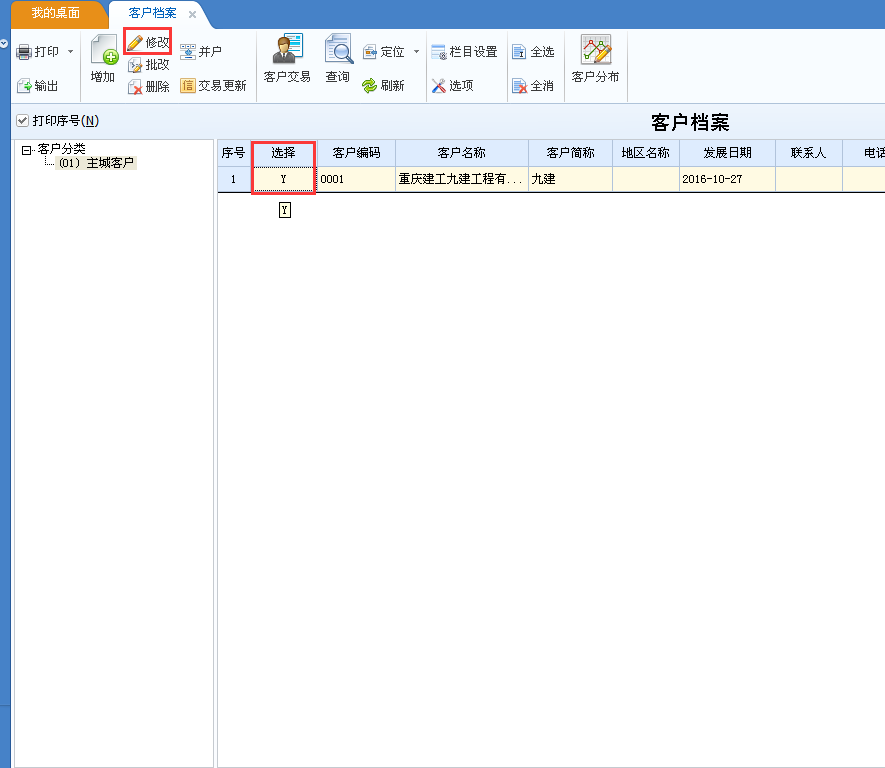Click the 增加 (Add) icon
This screenshot has height=768, width=885.
coord(103,52)
